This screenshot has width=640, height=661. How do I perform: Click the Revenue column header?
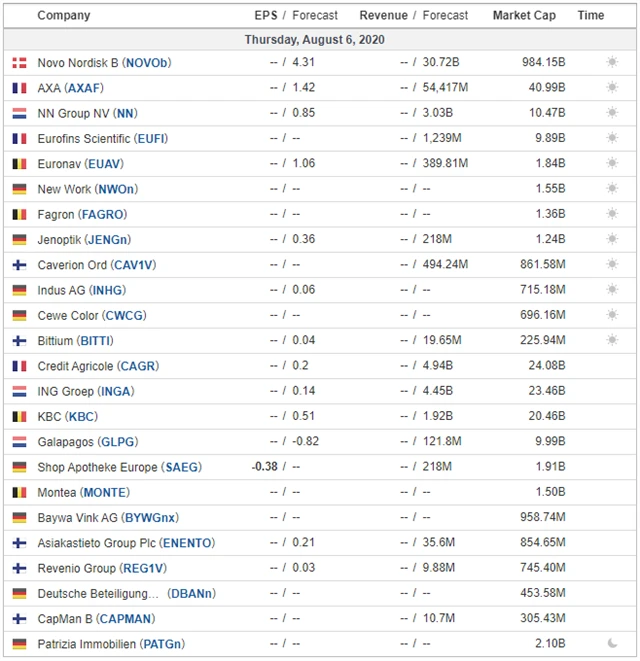(384, 16)
